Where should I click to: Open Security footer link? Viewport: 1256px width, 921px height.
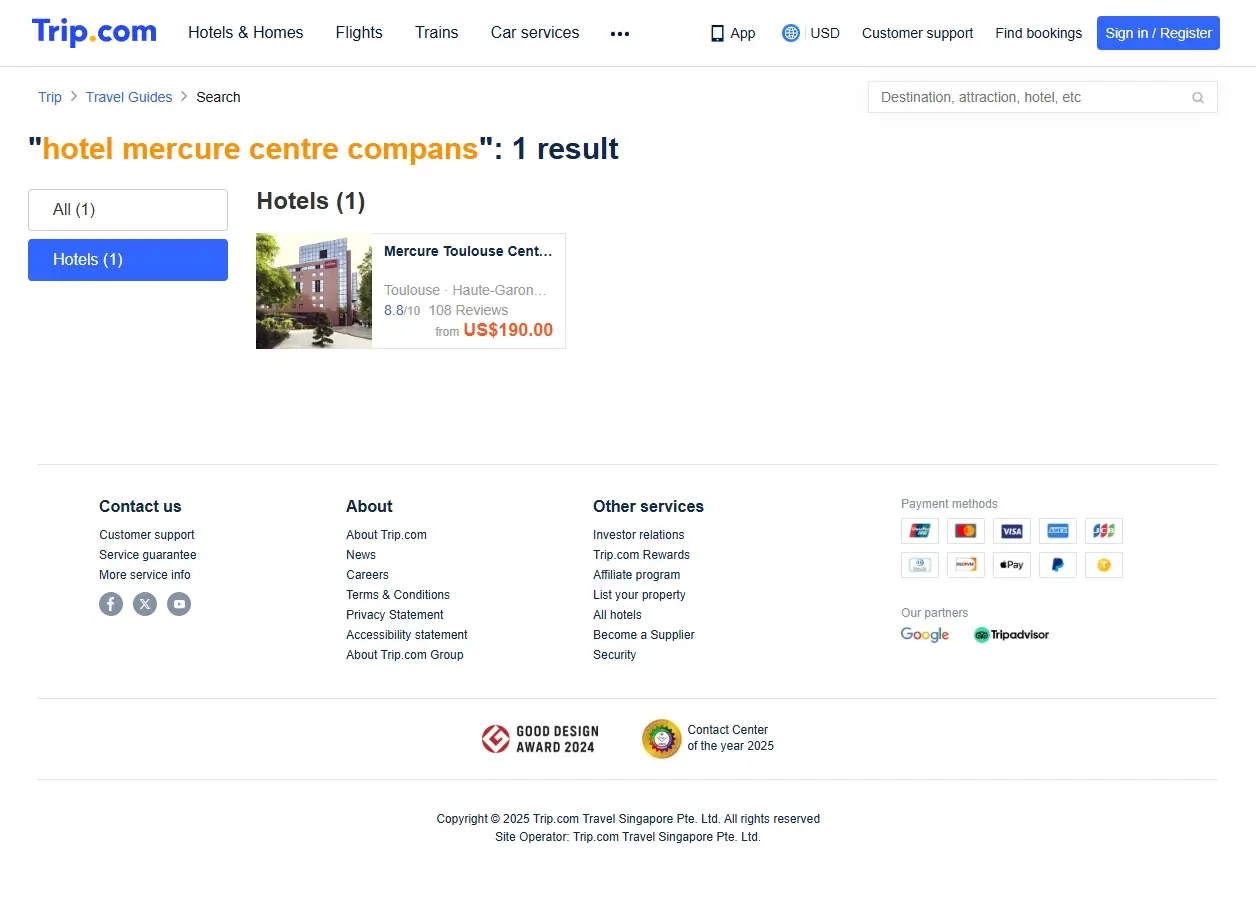coord(614,655)
